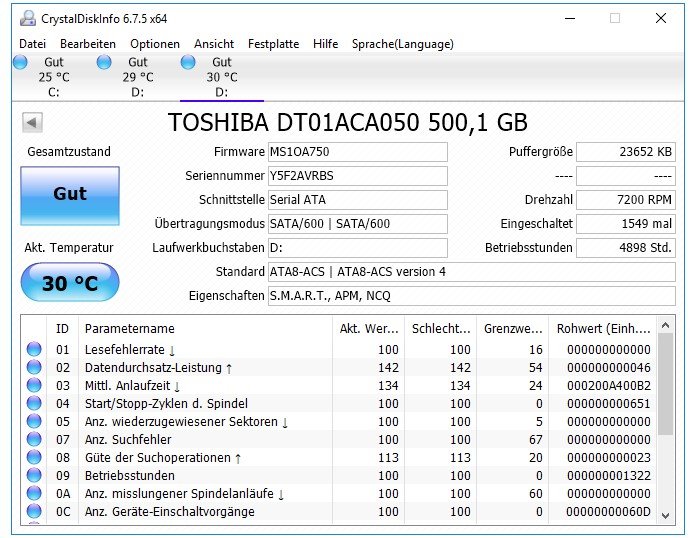Screen dimensions: 696x538
Task: Click status orb for wiederzugewiesener Sektoren row
Action: coord(34,421)
